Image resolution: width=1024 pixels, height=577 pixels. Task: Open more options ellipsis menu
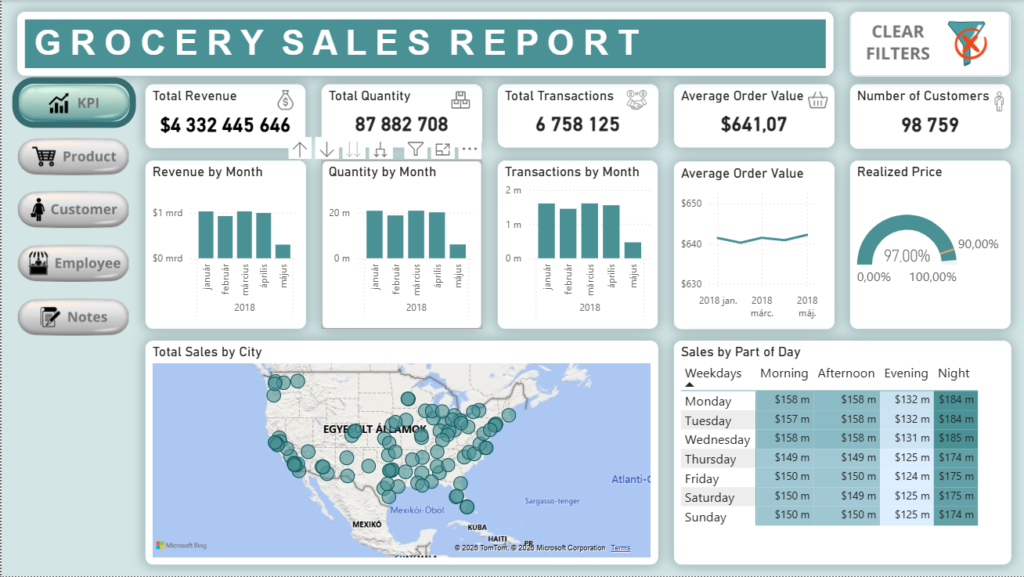click(x=469, y=150)
